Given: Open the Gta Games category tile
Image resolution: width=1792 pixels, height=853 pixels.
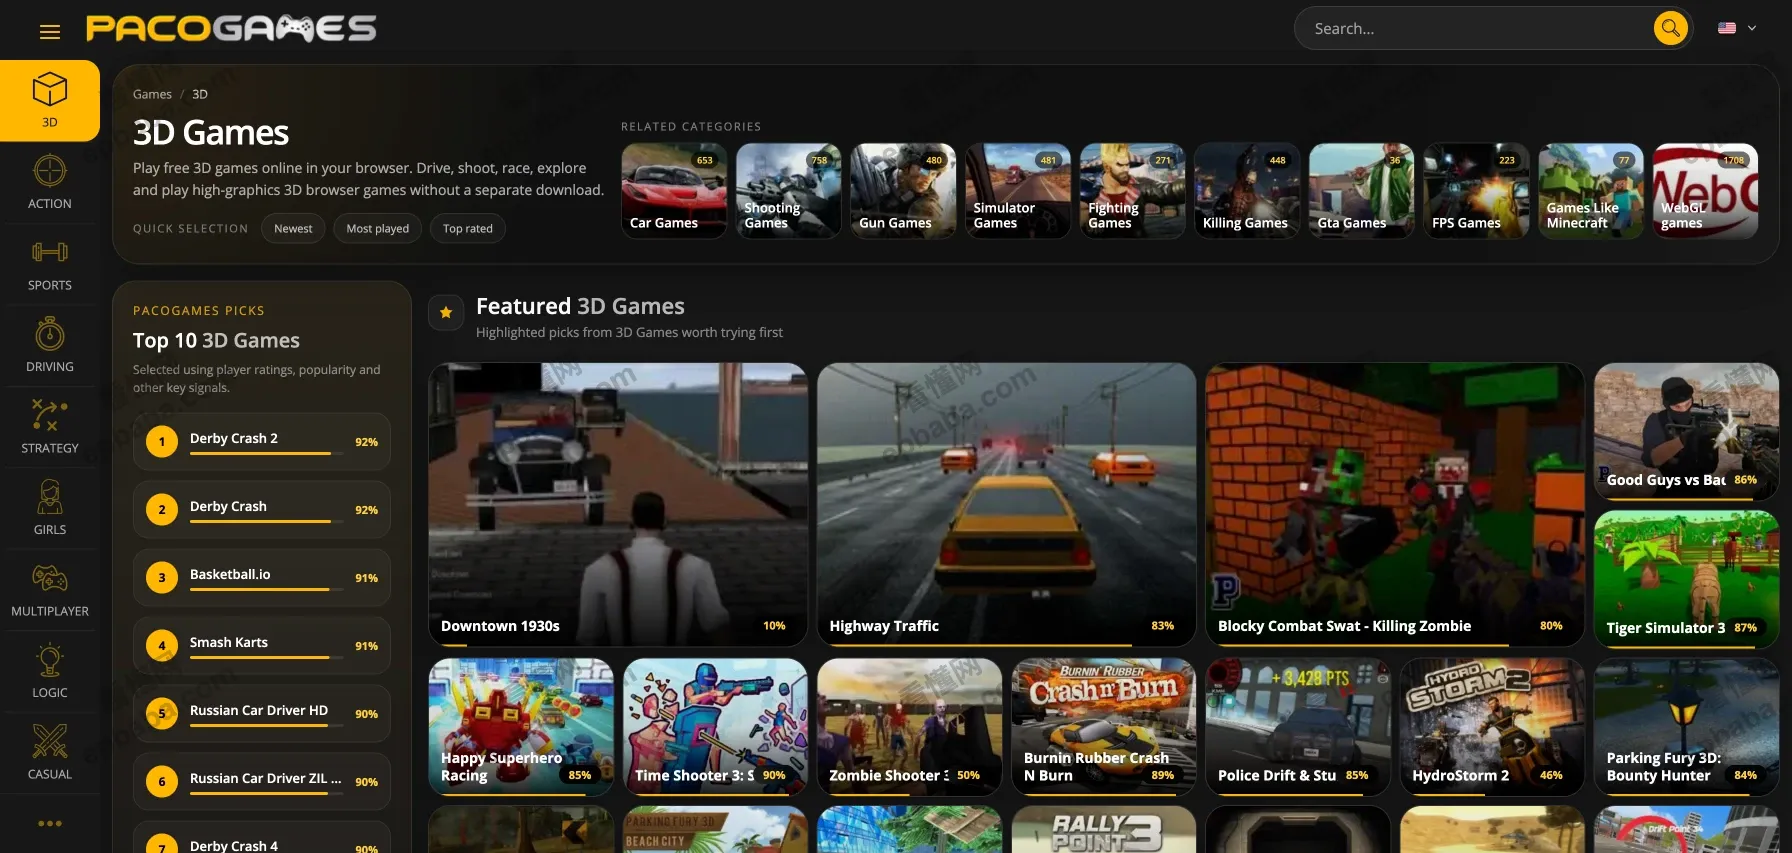Looking at the screenshot, I should (x=1361, y=191).
